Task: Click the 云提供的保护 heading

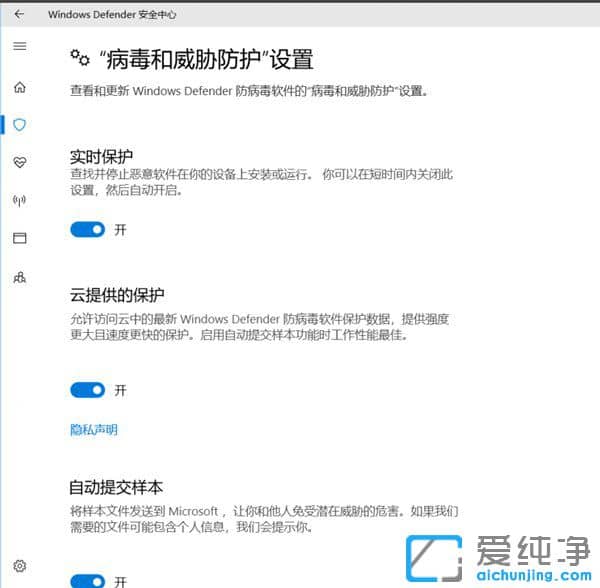Action: (x=117, y=295)
